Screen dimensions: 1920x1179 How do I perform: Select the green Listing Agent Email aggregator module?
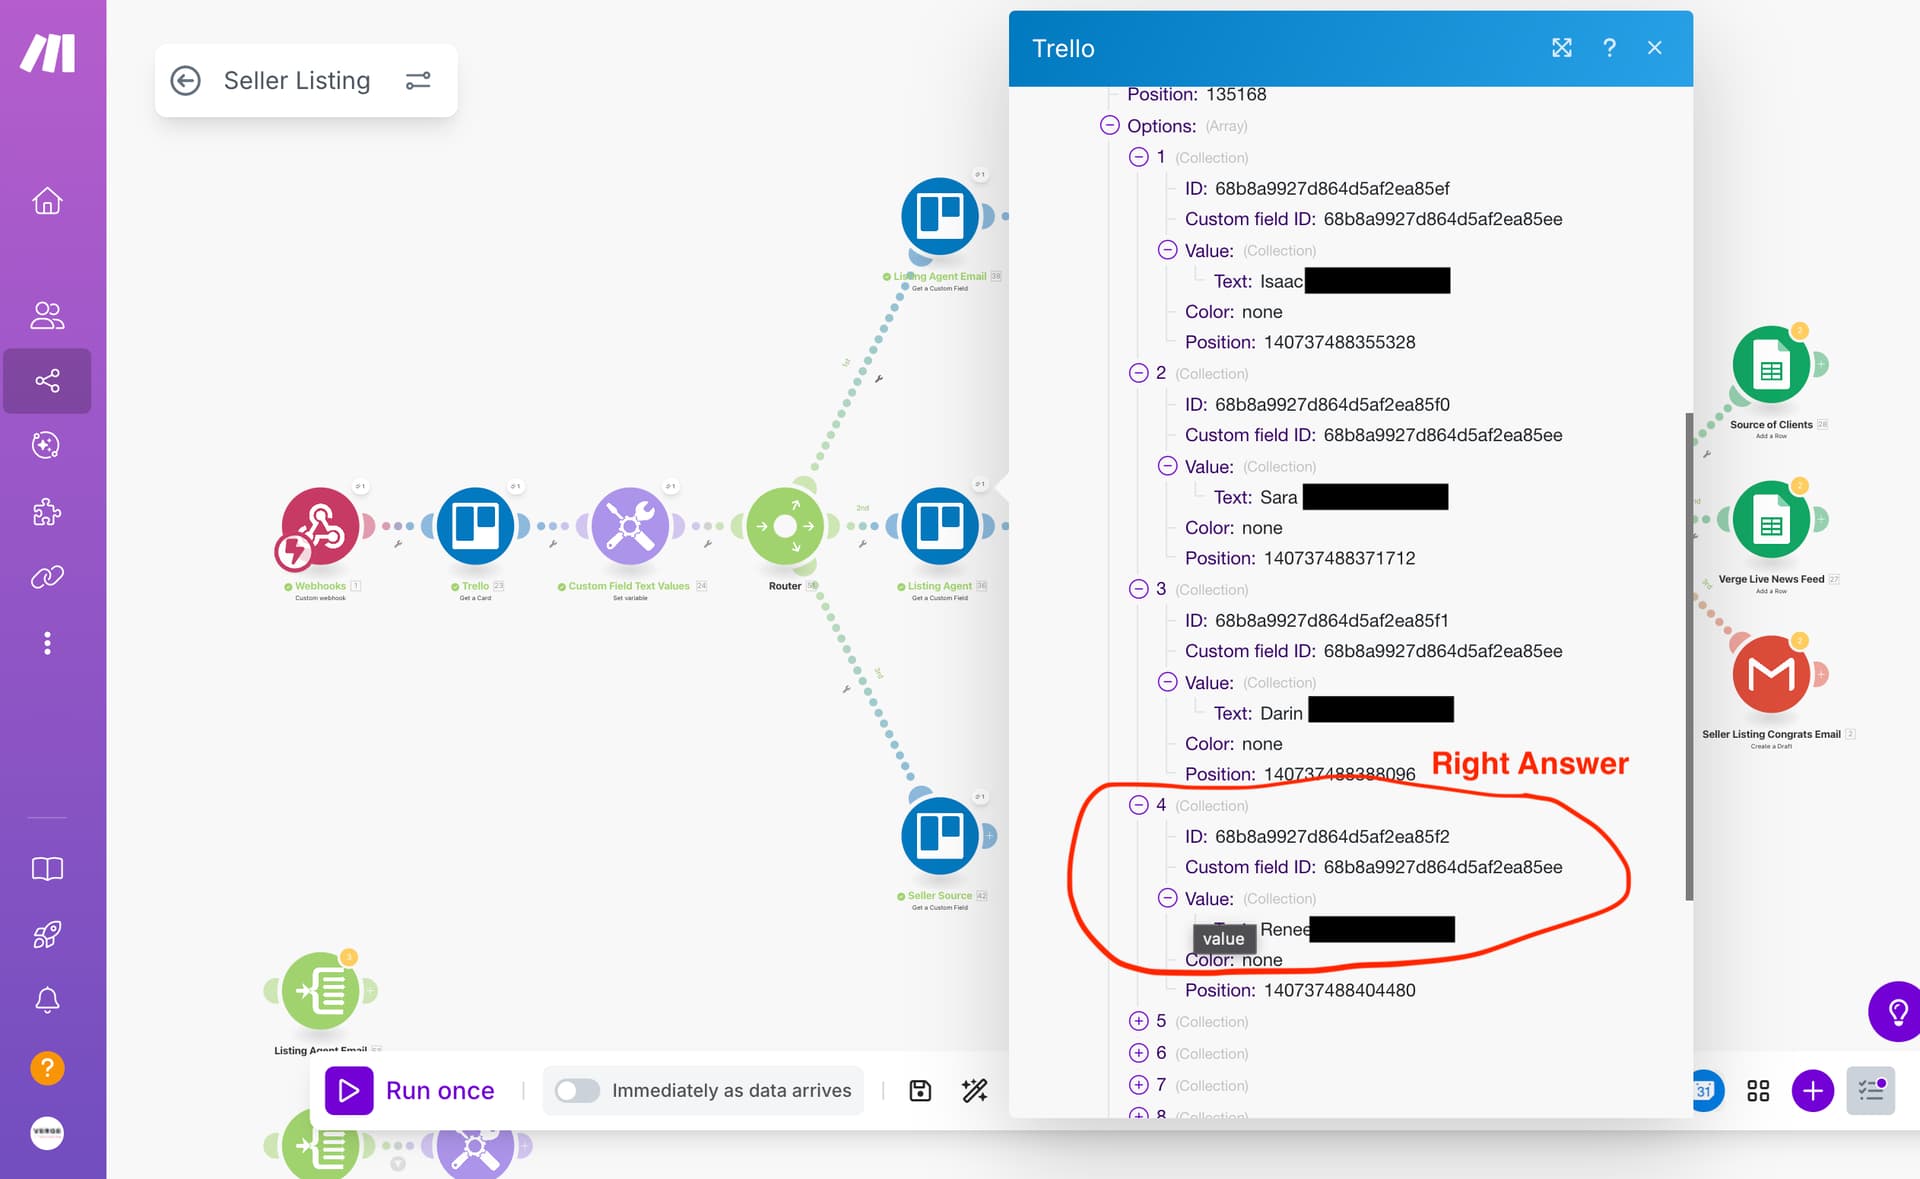[321, 991]
